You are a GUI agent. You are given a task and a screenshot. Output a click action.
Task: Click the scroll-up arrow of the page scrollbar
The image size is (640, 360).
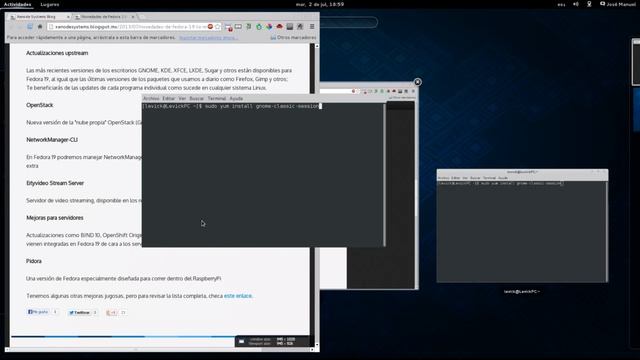point(317,46)
